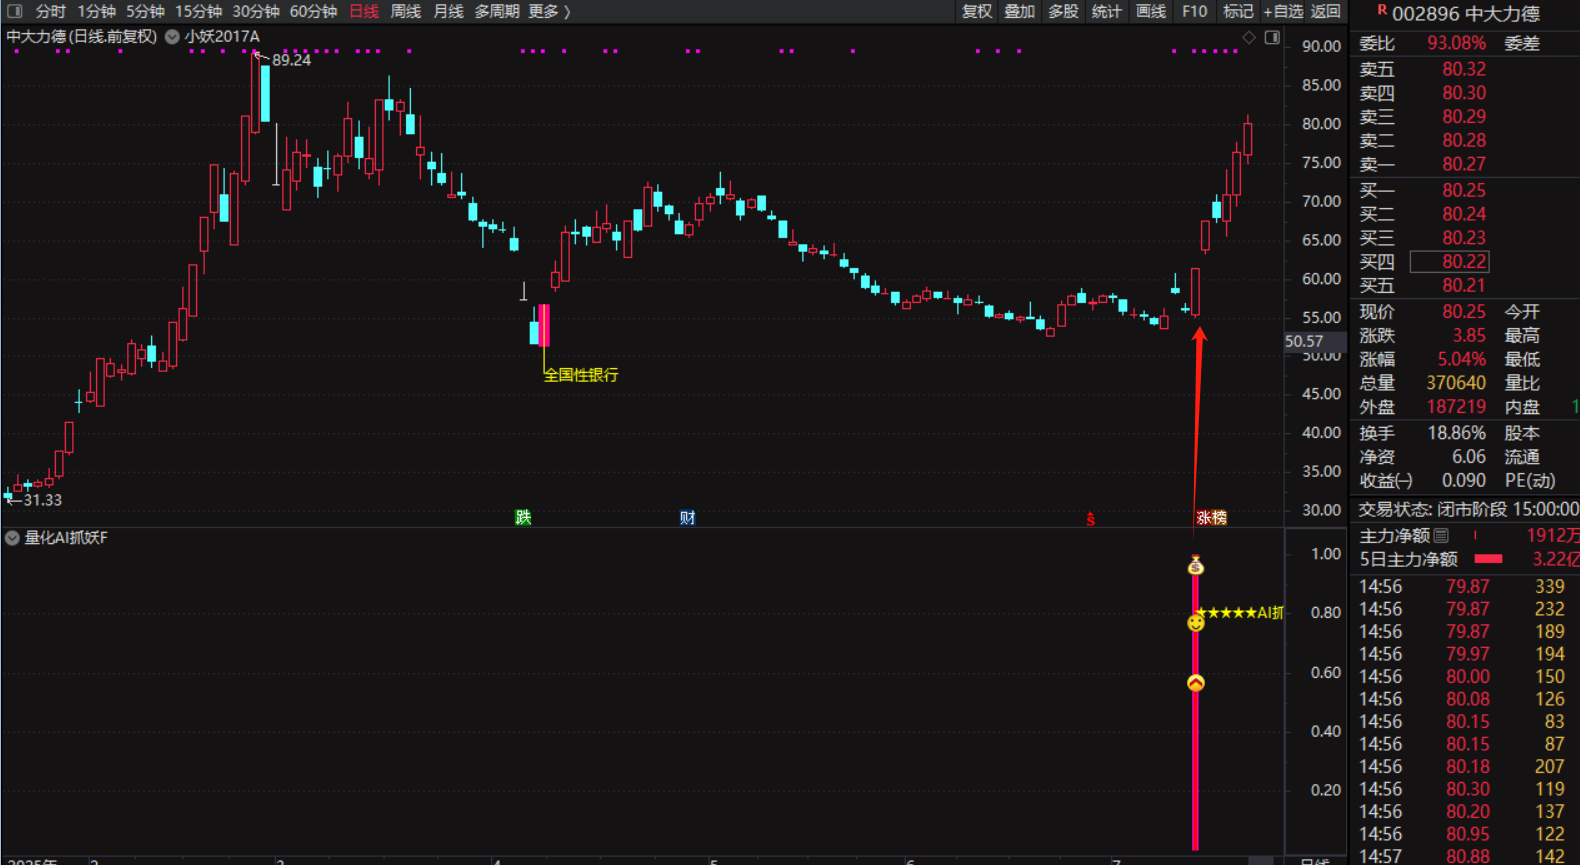Toggle the left sidebar panel icon
This screenshot has height=865, width=1580.
(x=14, y=11)
